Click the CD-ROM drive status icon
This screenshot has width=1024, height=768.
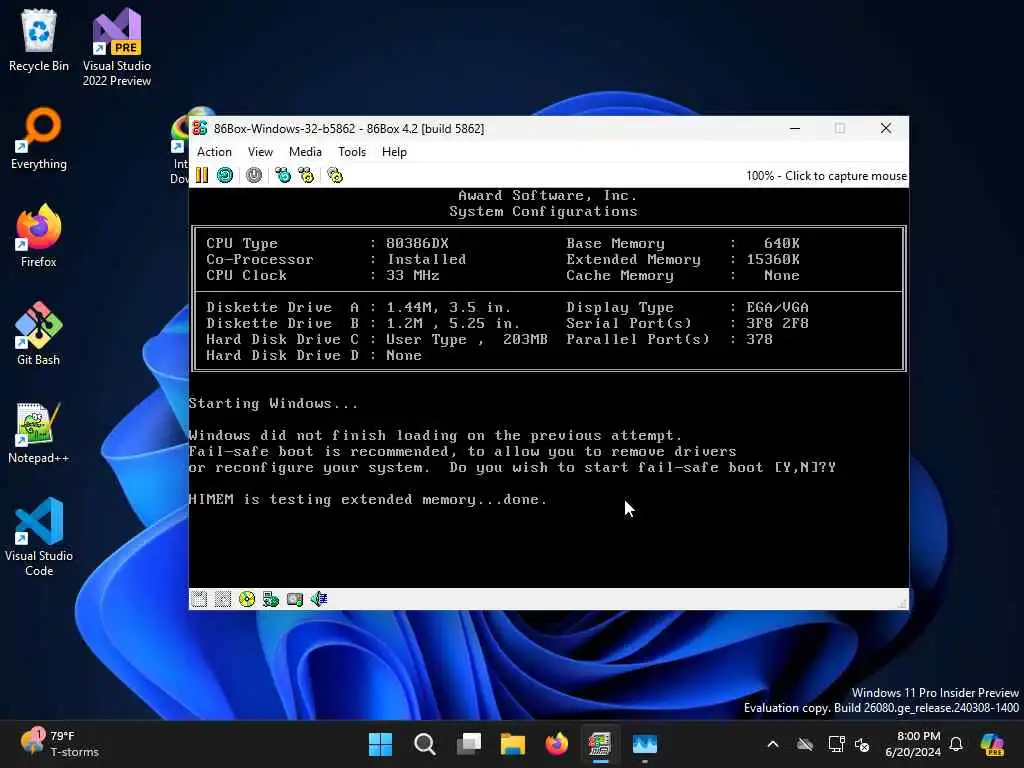(247, 599)
